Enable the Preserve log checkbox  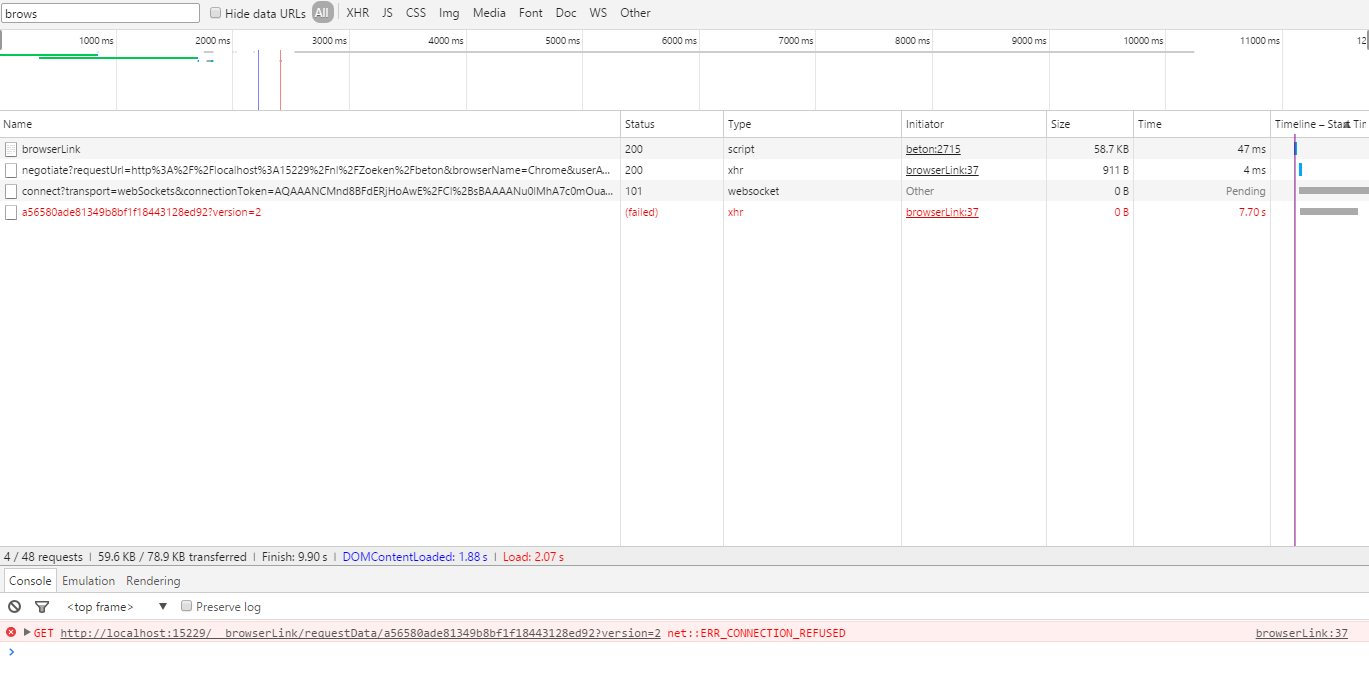[186, 606]
